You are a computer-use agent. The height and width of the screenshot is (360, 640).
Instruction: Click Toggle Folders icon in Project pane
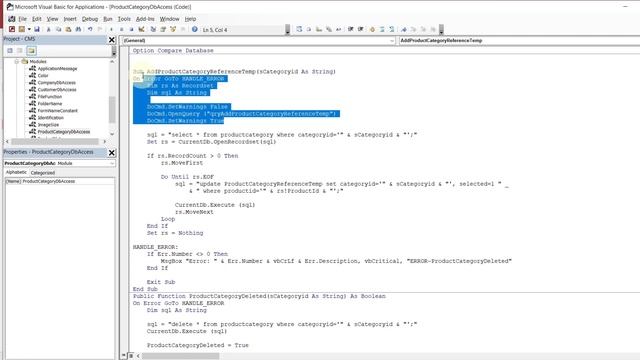pyautogui.click(x=31, y=51)
